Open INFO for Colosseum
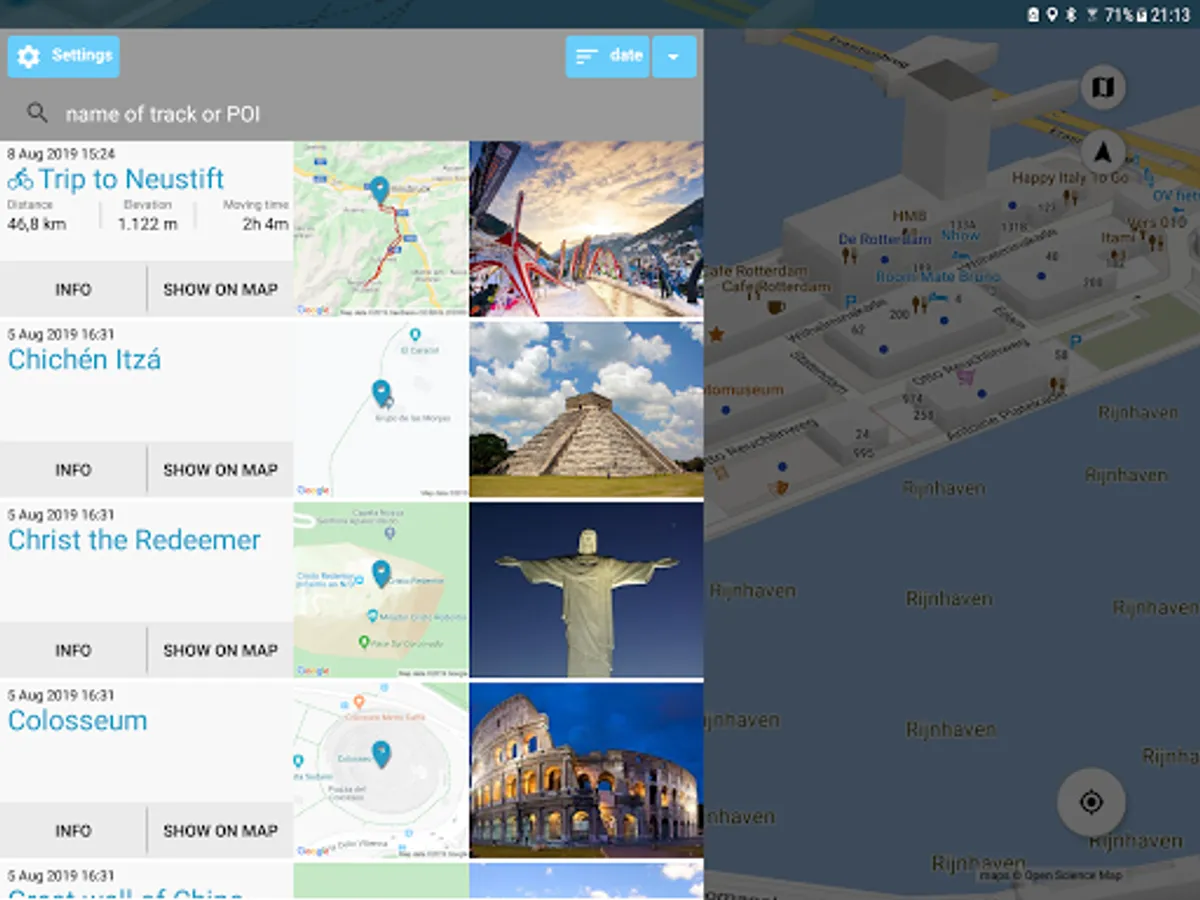Viewport: 1200px width, 900px height. [73, 831]
